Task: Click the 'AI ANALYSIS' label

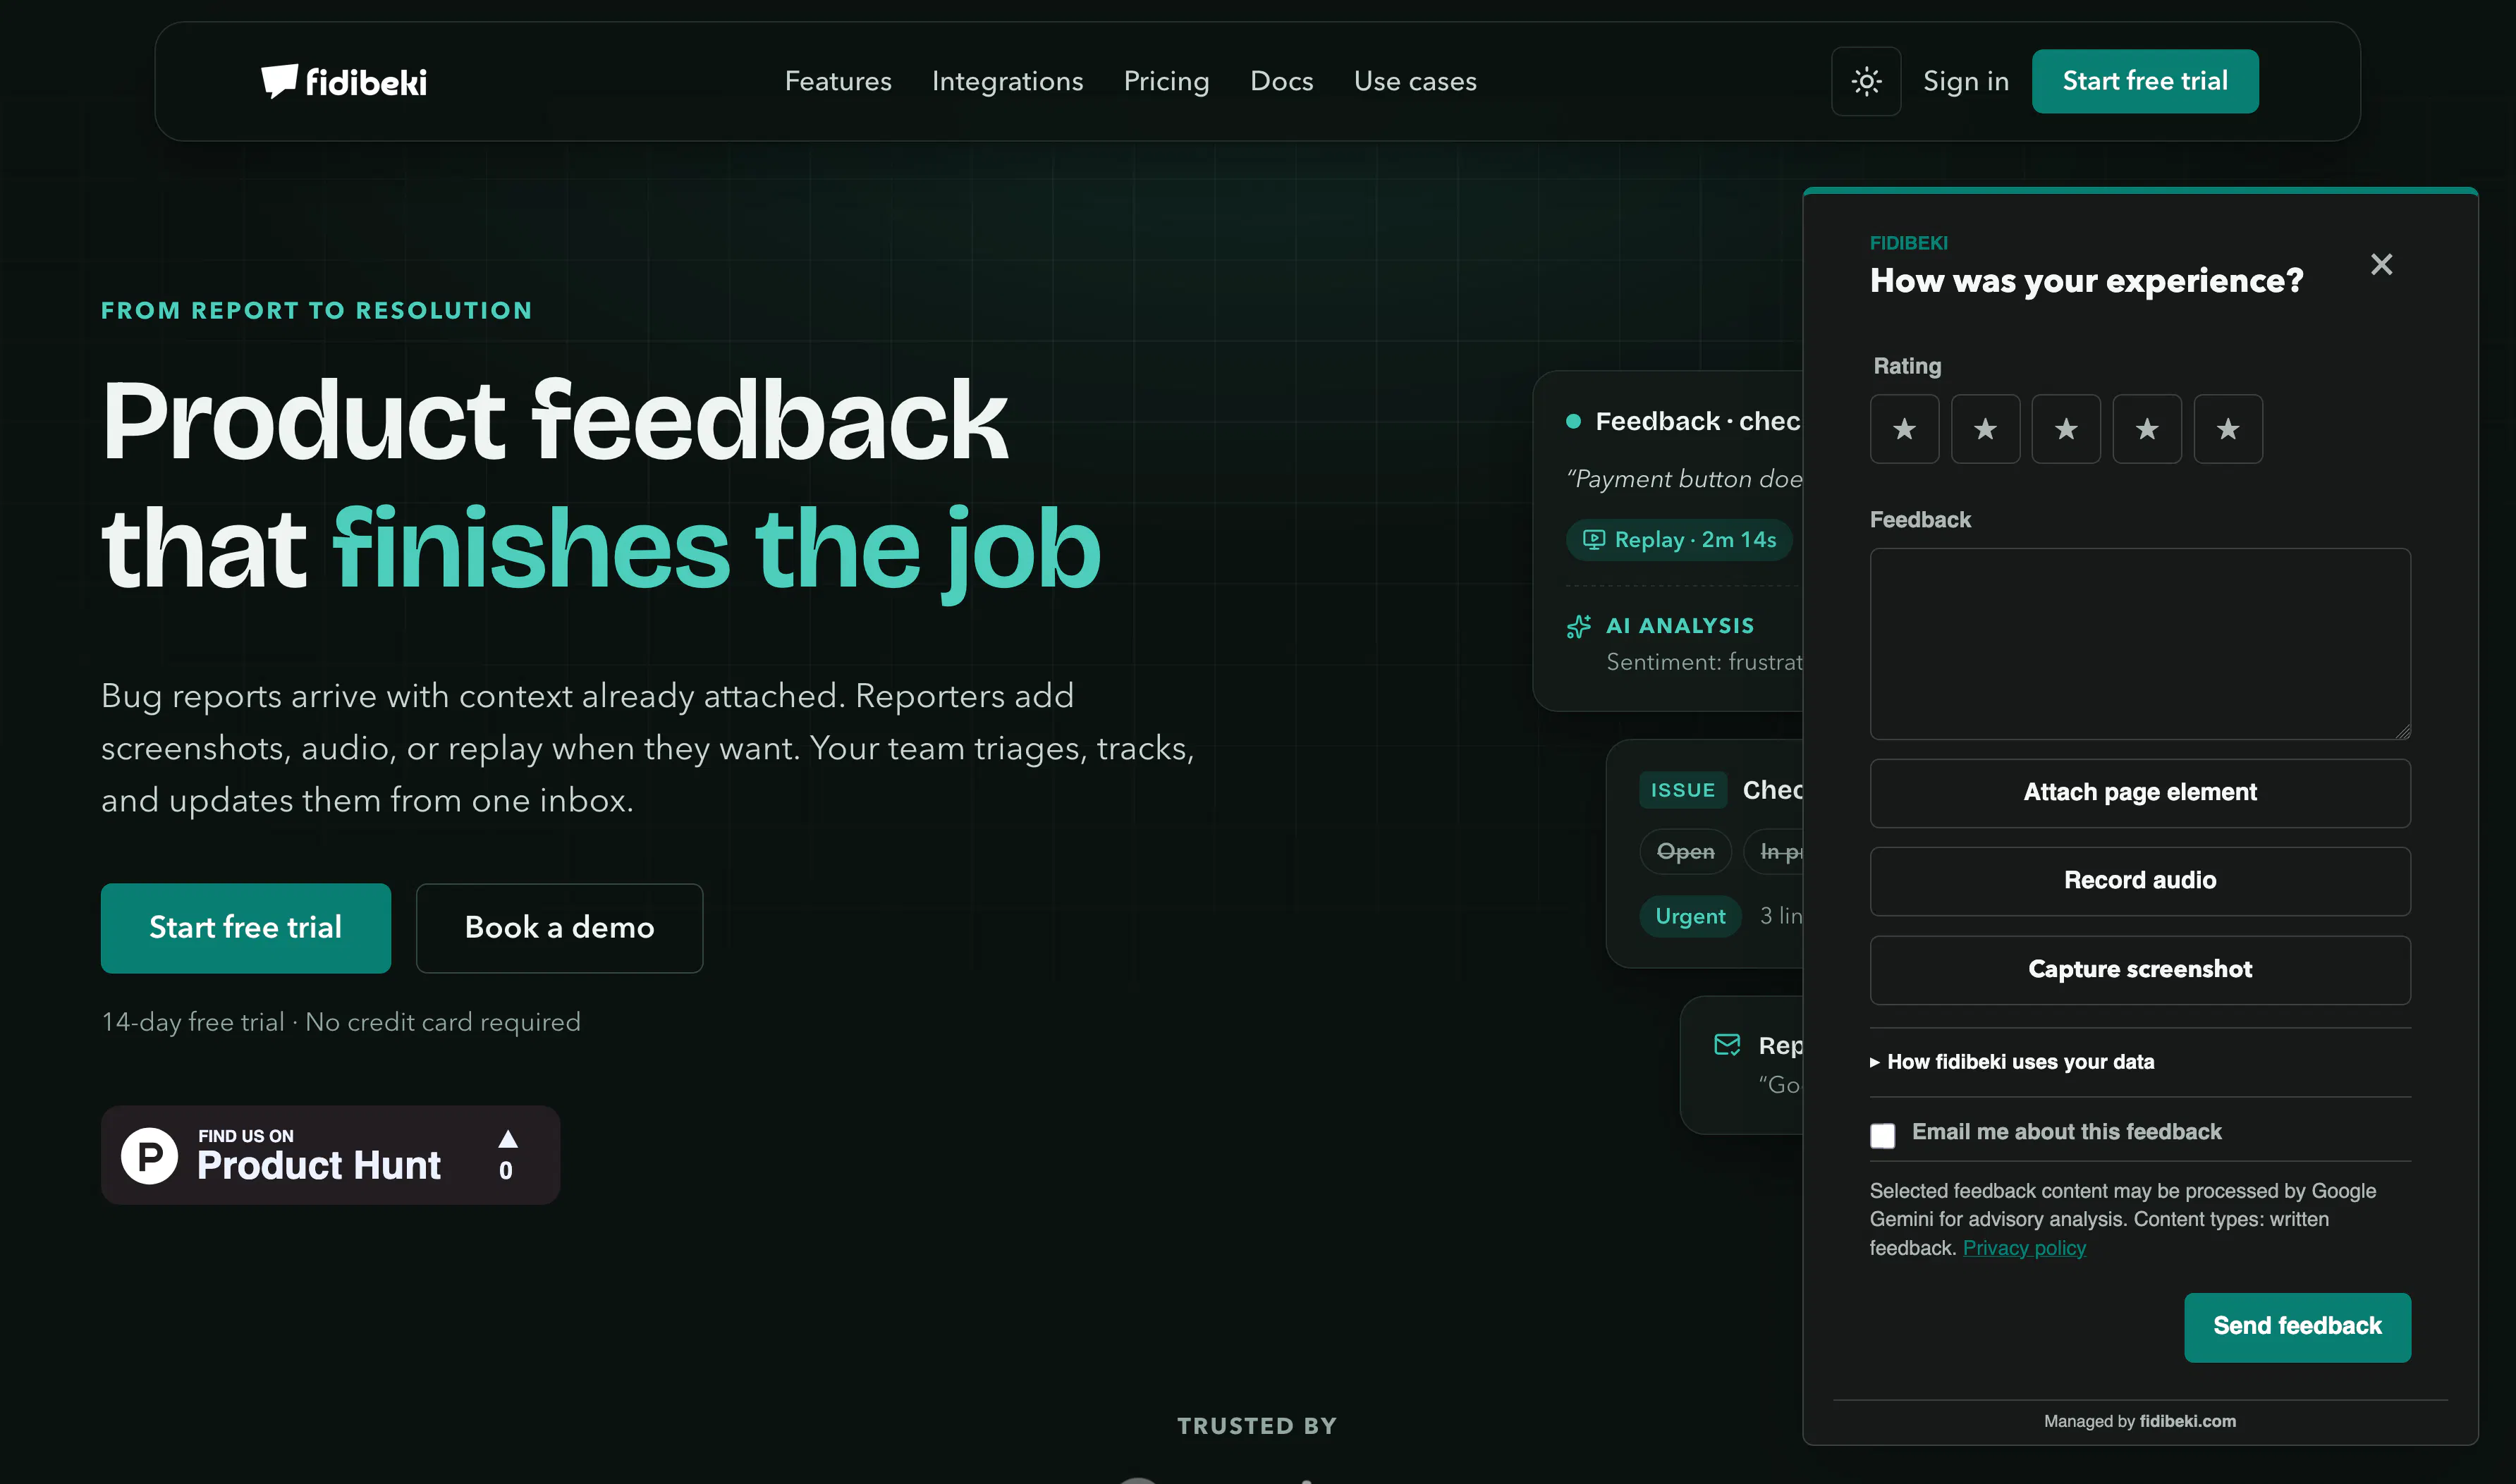Action: click(1679, 626)
